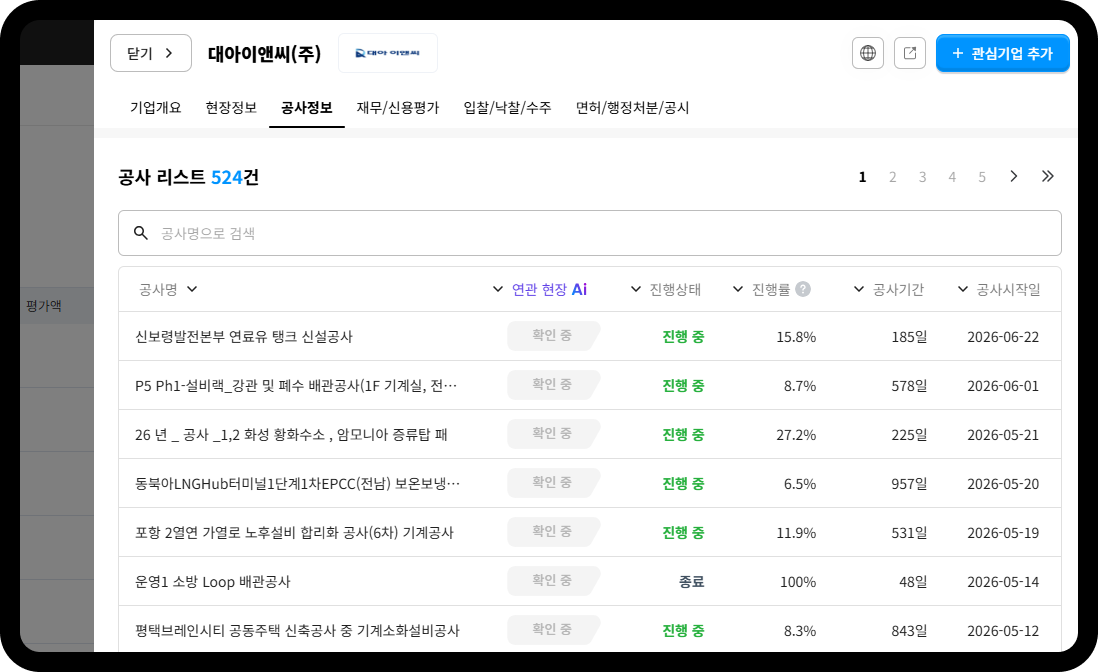Click 평가액 in the background sidebar
1098x672 pixels.
[43, 306]
